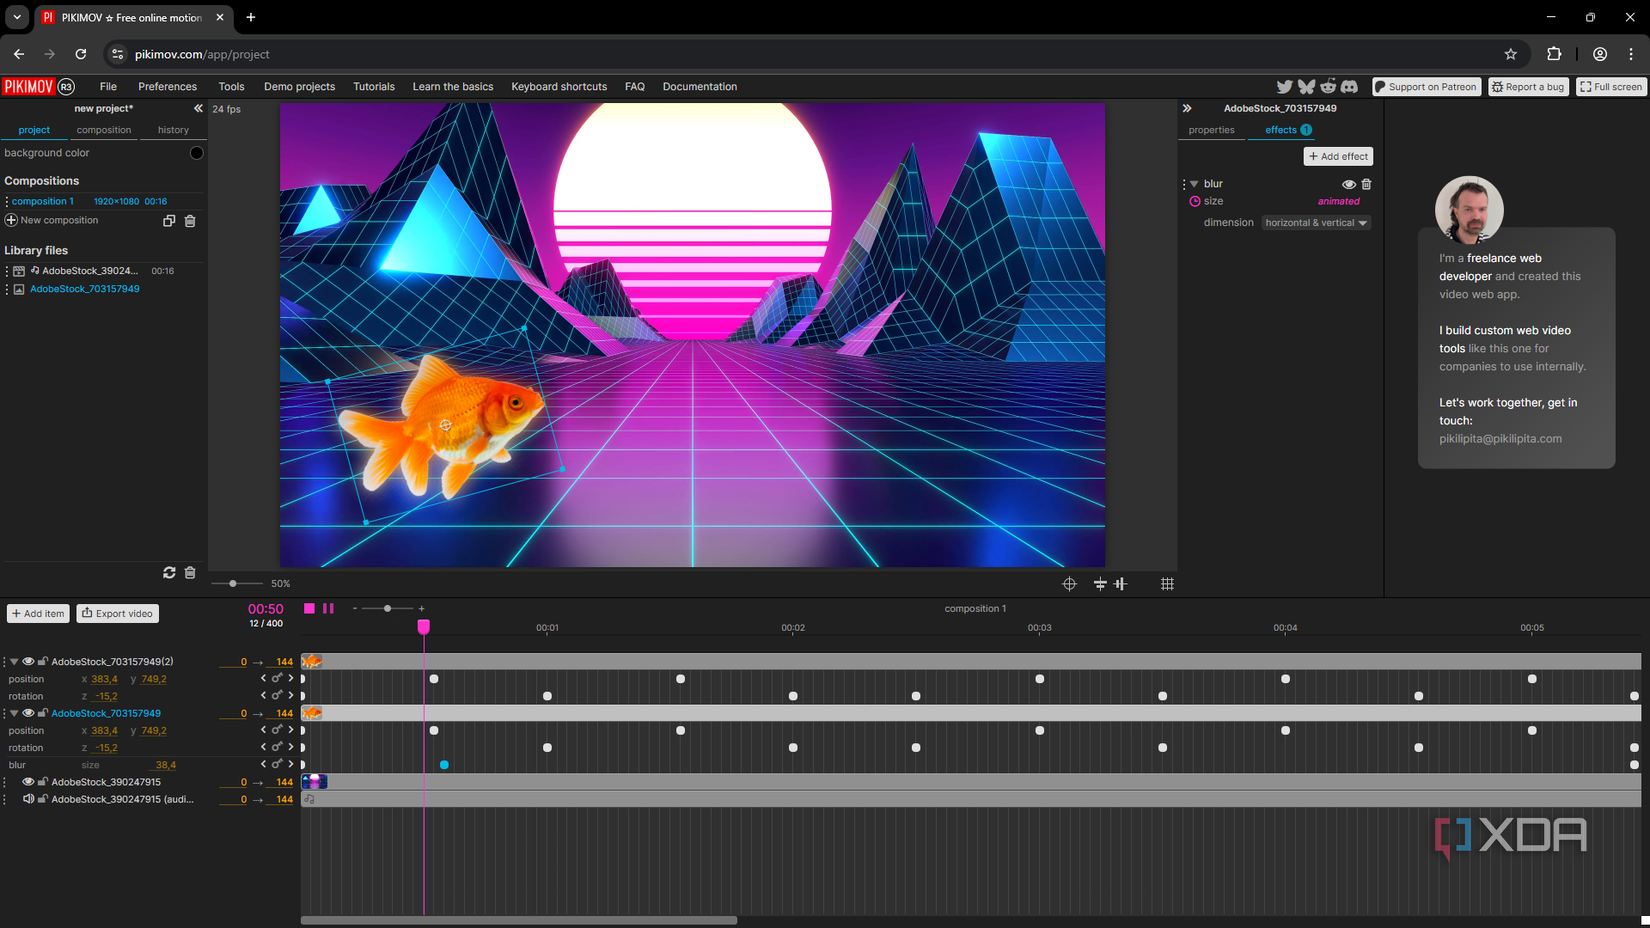Viewport: 1650px width, 928px height.
Task: Toggle keyframe on the blur size row
Action: click(277, 765)
